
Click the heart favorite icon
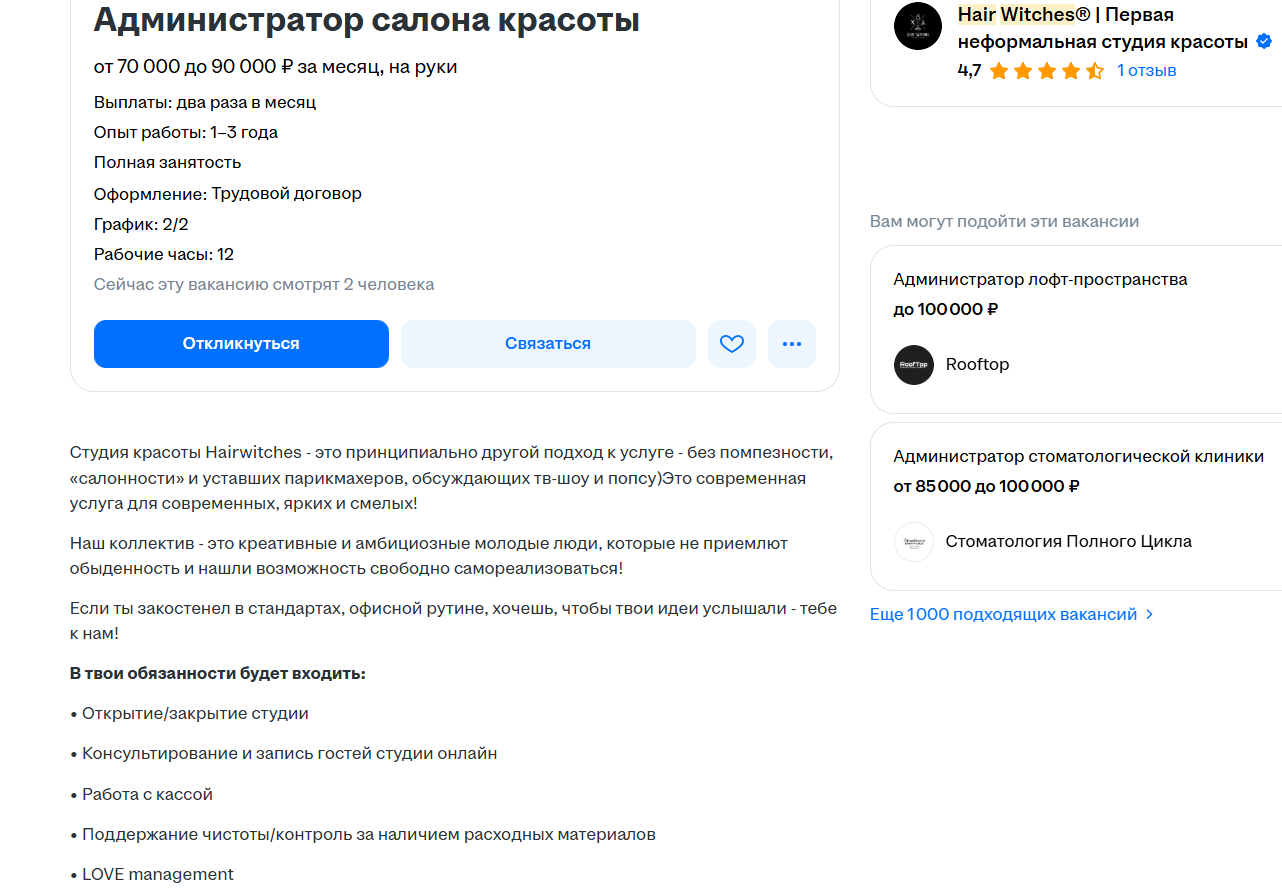point(732,344)
